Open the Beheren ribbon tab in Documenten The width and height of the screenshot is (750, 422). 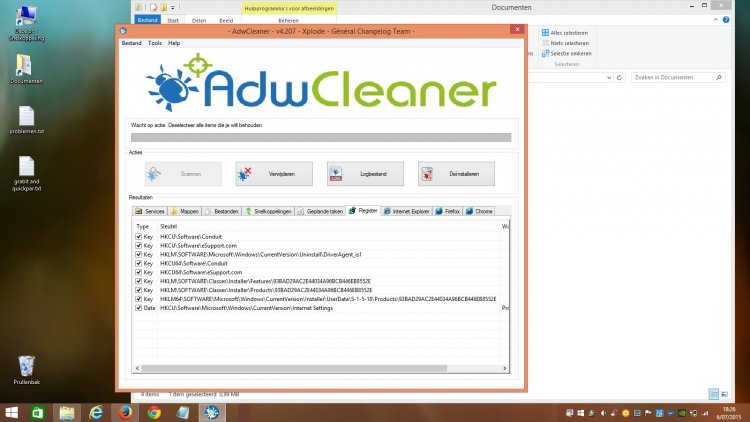288,21
